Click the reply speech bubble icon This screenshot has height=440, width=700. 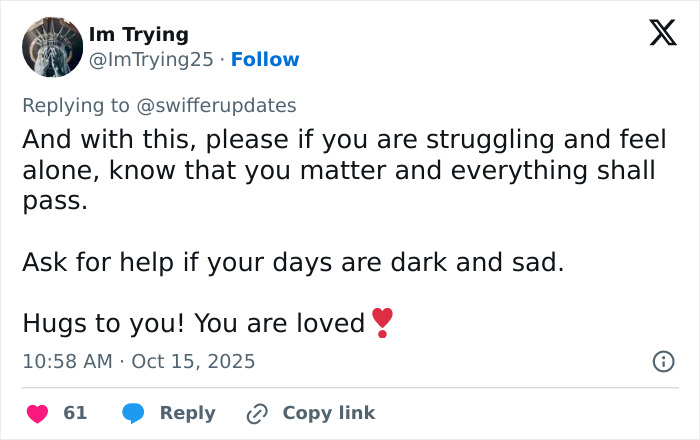[x=133, y=413]
